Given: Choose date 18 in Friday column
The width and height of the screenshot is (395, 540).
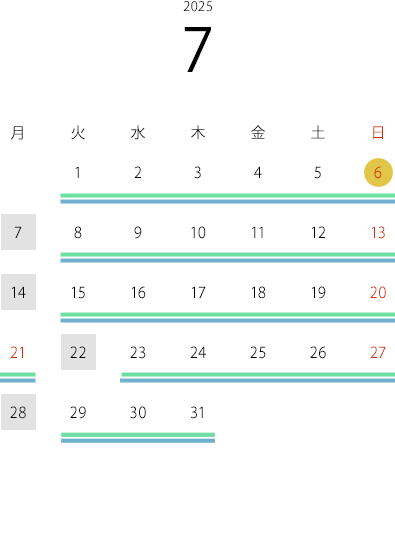Looking at the screenshot, I should click(258, 292).
